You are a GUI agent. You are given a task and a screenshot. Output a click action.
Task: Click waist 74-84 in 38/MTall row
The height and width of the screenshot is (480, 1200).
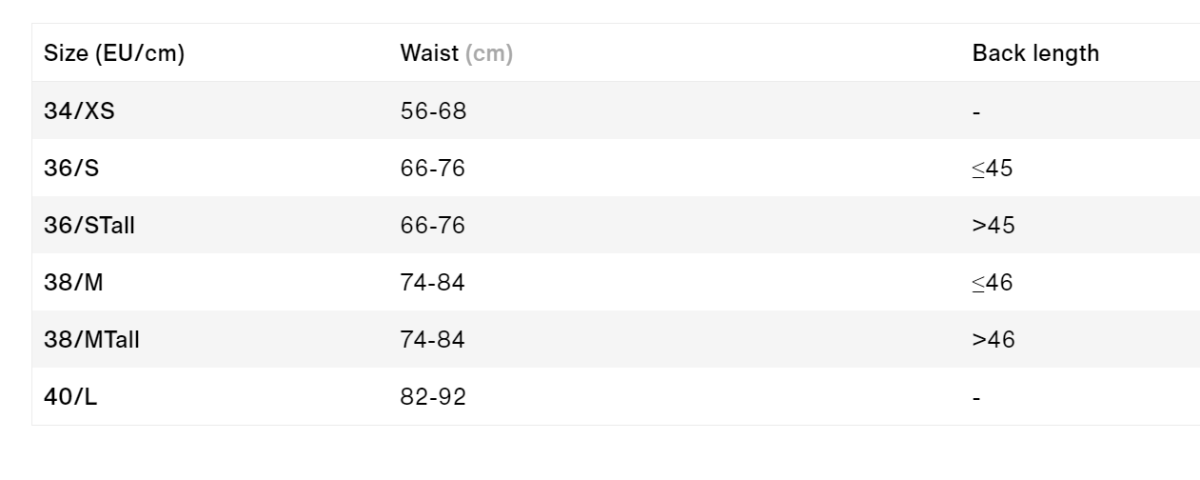coord(432,340)
